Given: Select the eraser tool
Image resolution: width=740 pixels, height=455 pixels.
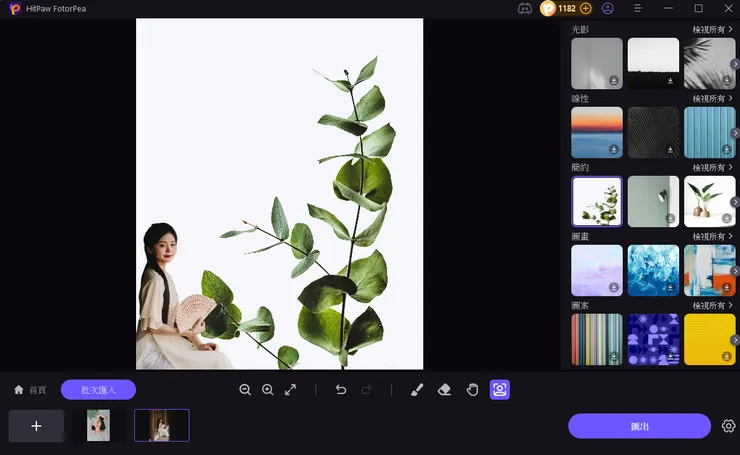Looking at the screenshot, I should 444,390.
